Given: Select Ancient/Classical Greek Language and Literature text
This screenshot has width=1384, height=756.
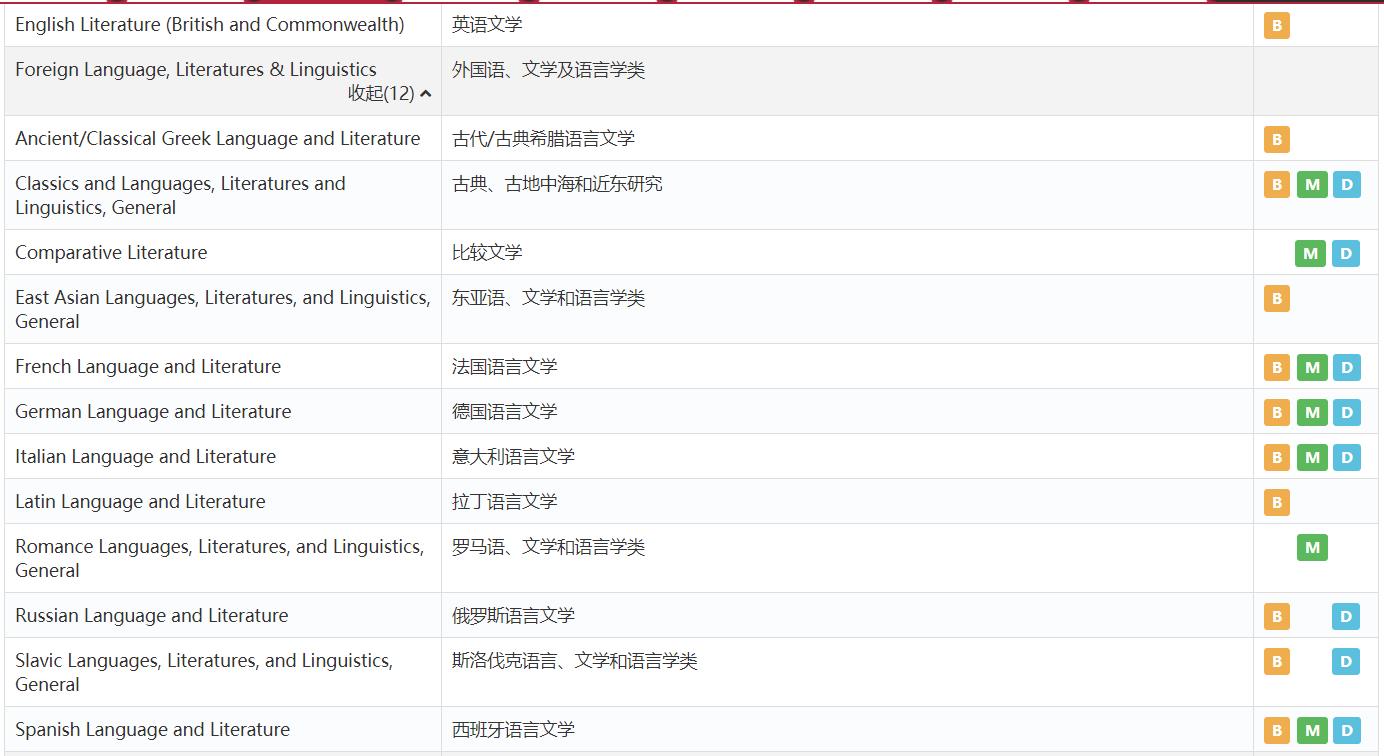Looking at the screenshot, I should tap(218, 138).
